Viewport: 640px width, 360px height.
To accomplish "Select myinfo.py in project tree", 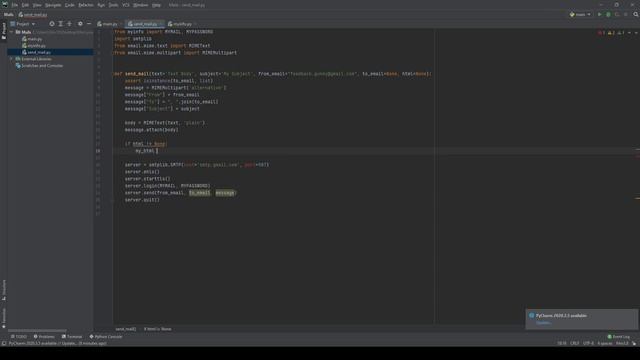I will (33, 45).
